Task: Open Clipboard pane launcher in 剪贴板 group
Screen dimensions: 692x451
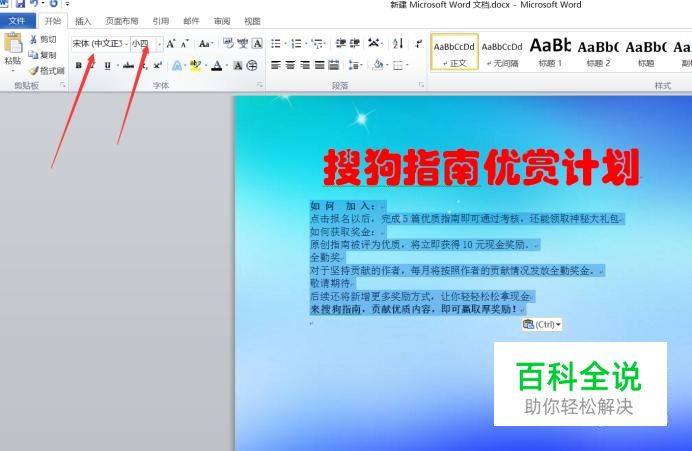Action: [x=63, y=85]
